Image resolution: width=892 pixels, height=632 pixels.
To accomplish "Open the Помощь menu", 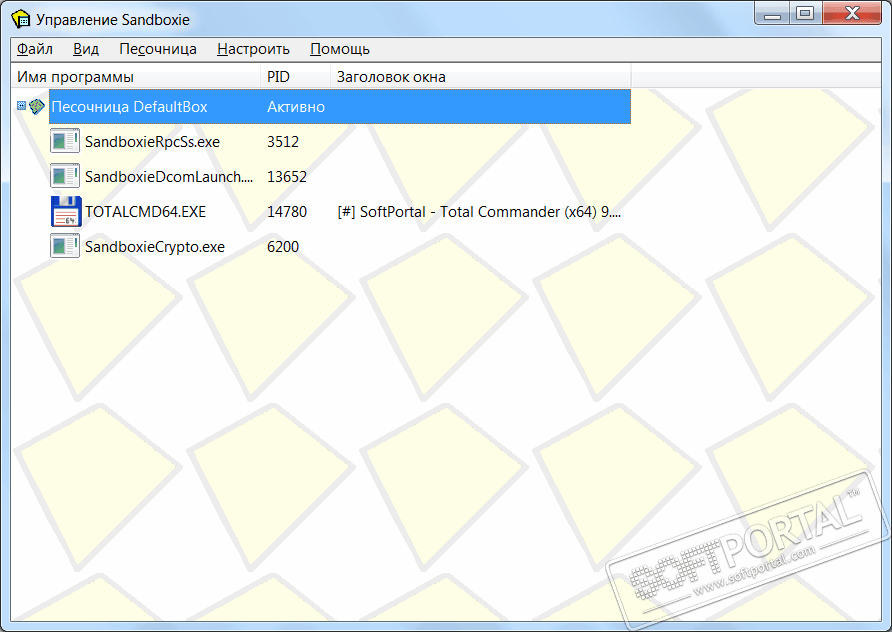I will [x=340, y=49].
